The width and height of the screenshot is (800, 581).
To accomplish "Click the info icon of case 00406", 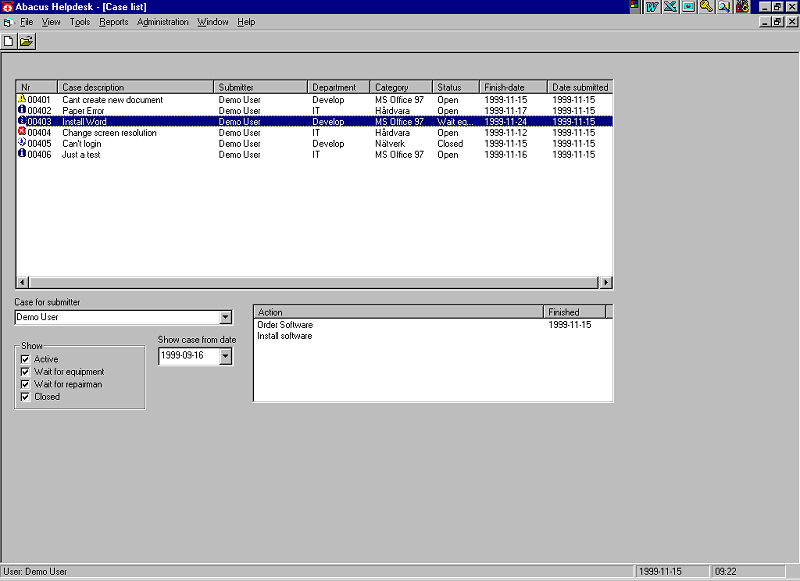I will coord(22,153).
